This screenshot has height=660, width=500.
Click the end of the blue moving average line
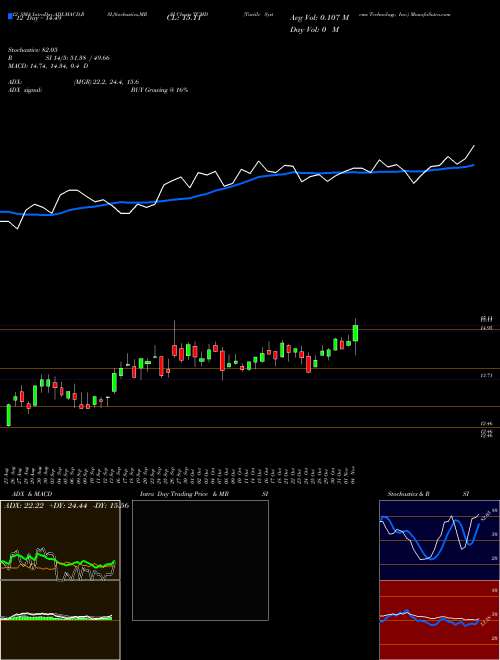(474, 165)
